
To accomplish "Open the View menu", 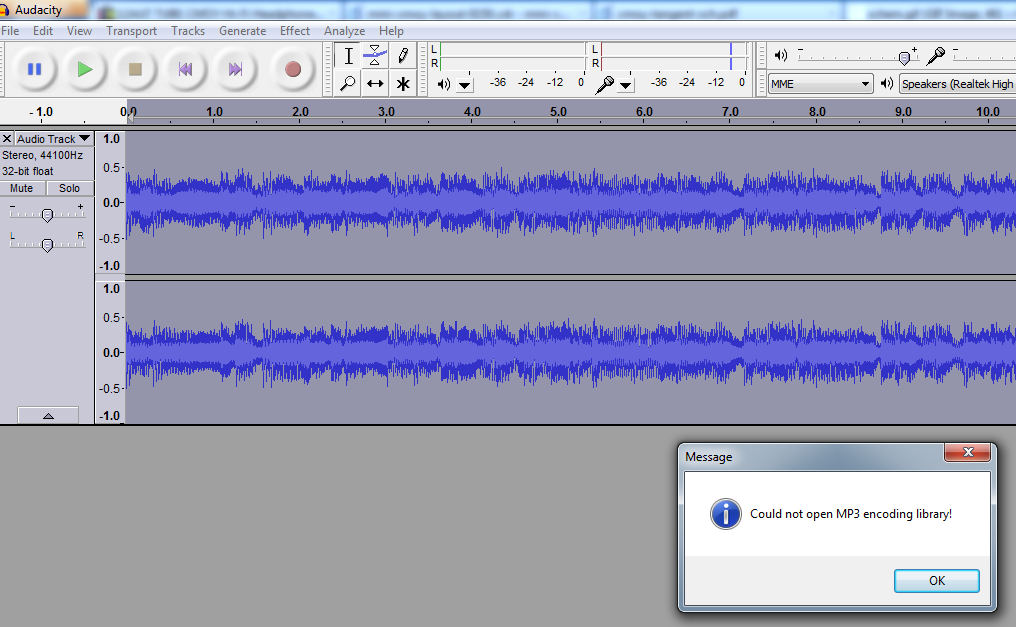I will pyautogui.click(x=79, y=30).
